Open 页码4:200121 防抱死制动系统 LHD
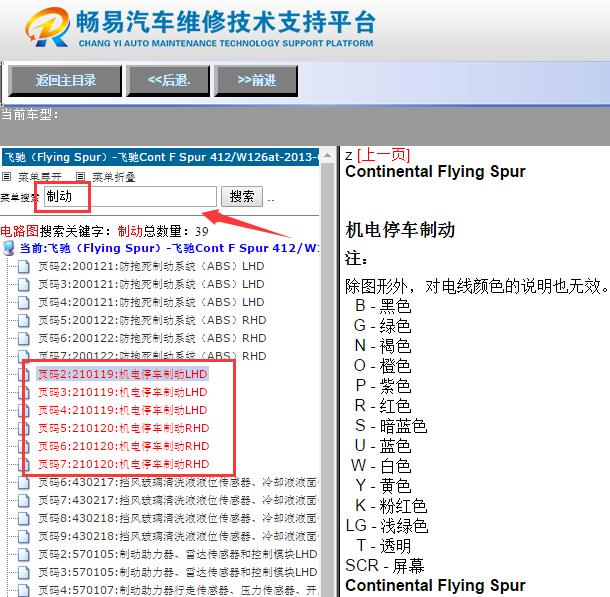Viewport: 610px width, 597px height. [x=151, y=302]
